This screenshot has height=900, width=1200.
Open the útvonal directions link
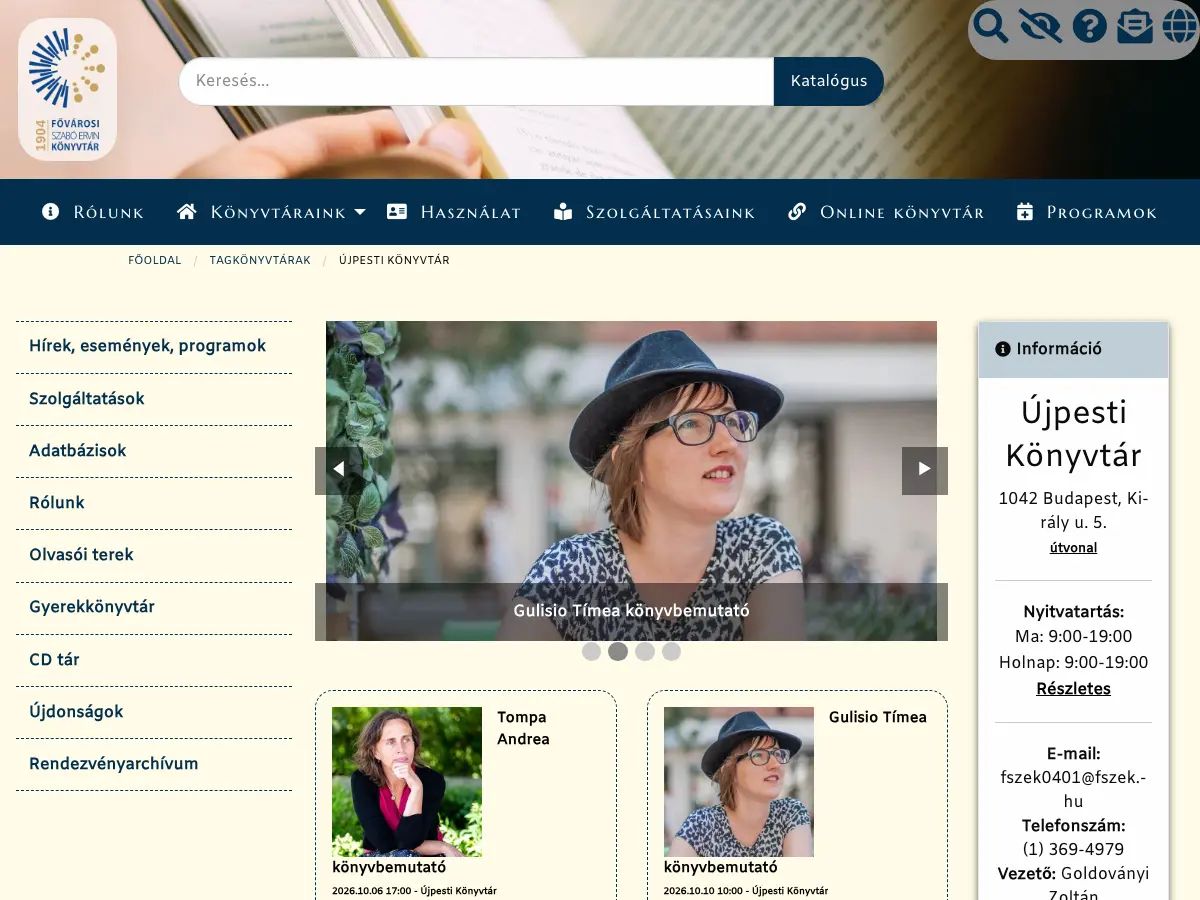1073,548
